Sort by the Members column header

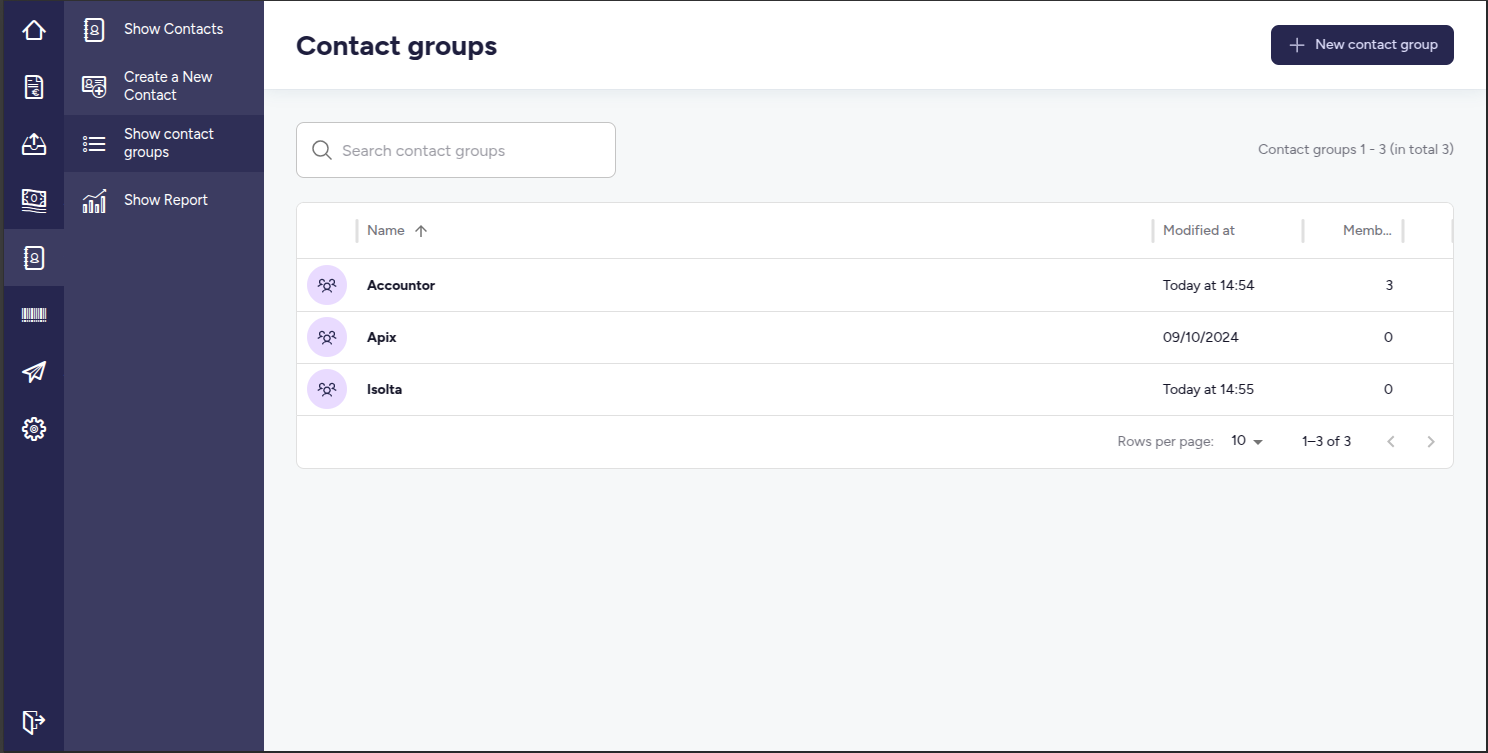1367,230
